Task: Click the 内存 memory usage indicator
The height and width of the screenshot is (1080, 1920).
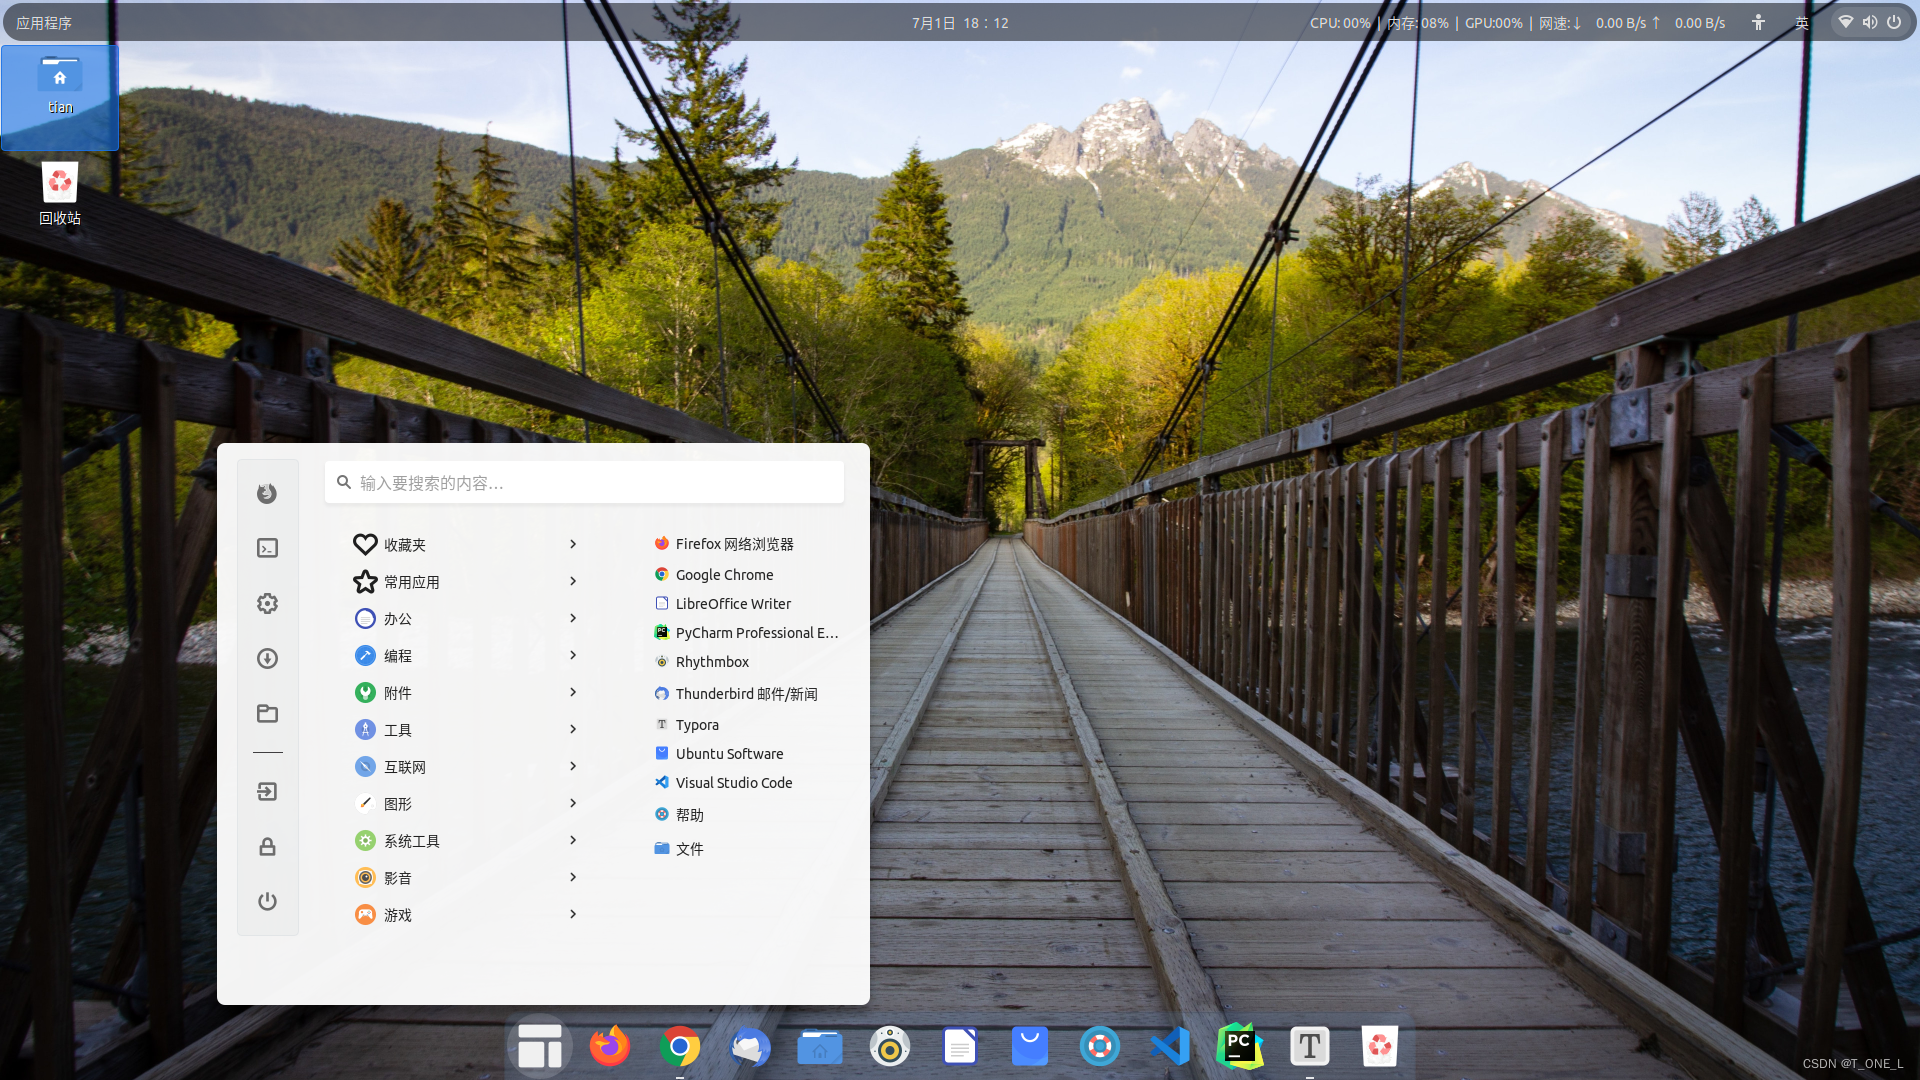Action: (x=1418, y=22)
